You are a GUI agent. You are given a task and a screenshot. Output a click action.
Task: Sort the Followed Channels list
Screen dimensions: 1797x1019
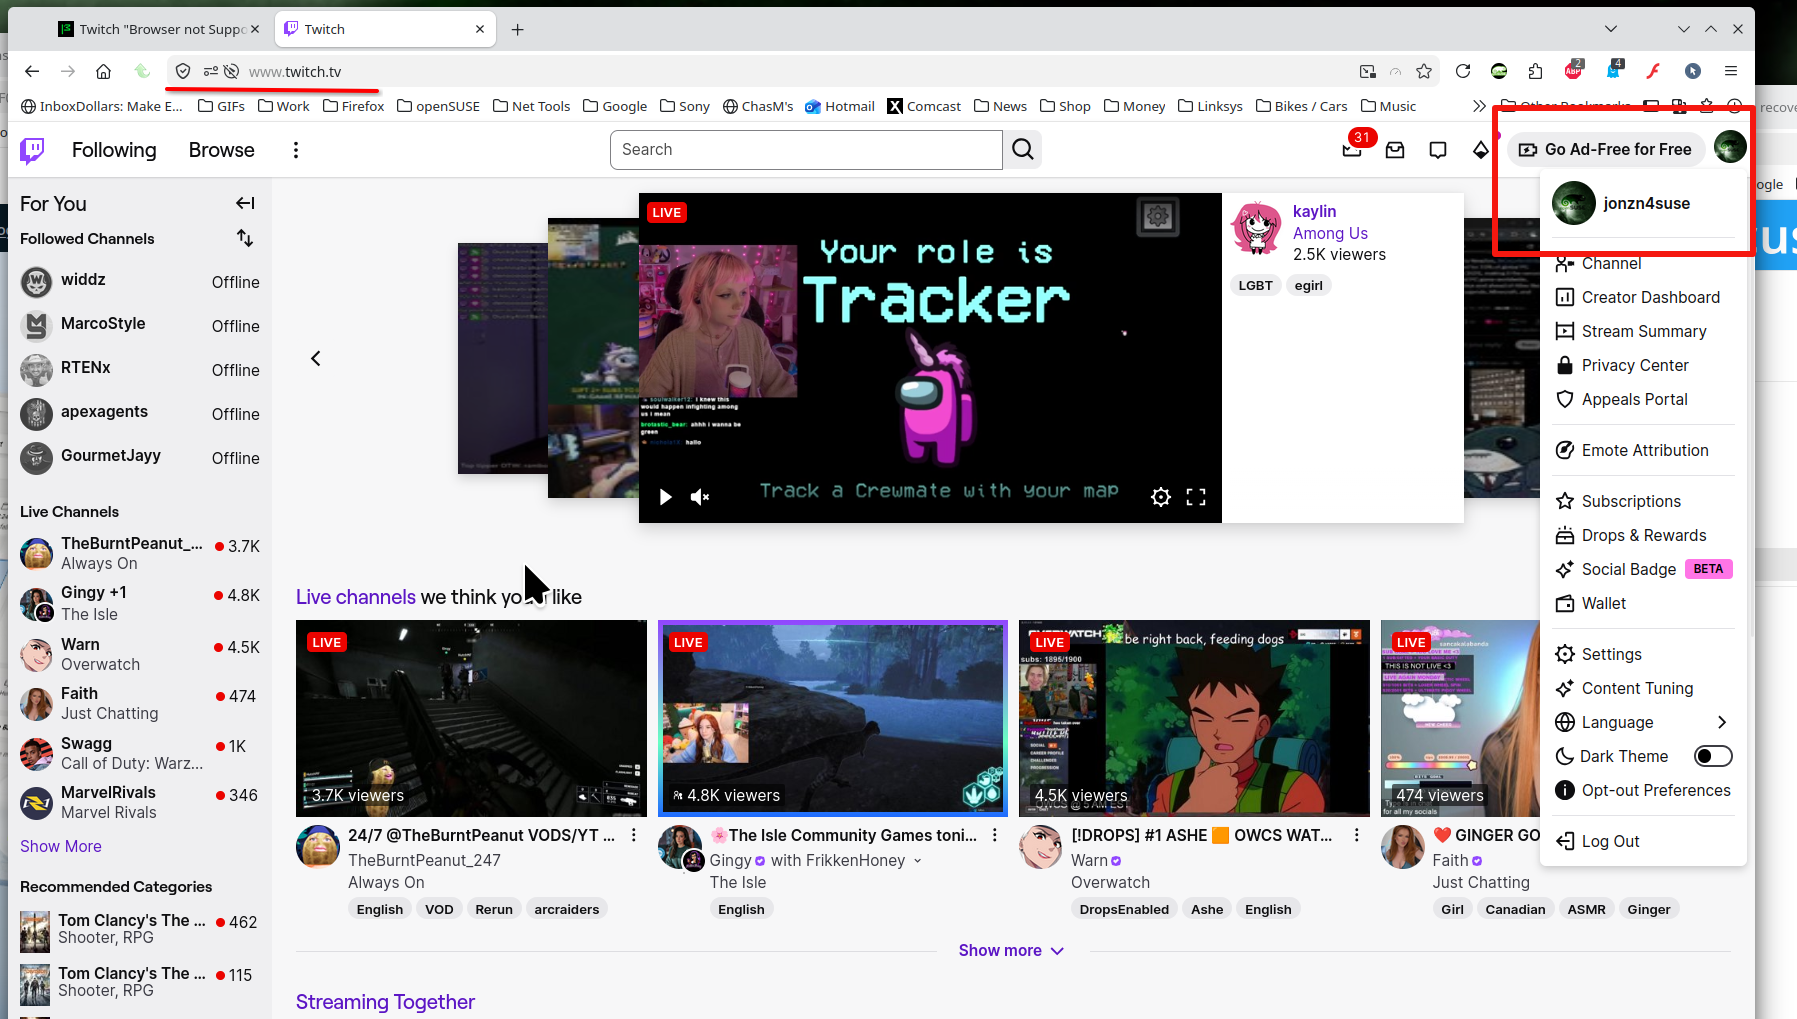245,238
